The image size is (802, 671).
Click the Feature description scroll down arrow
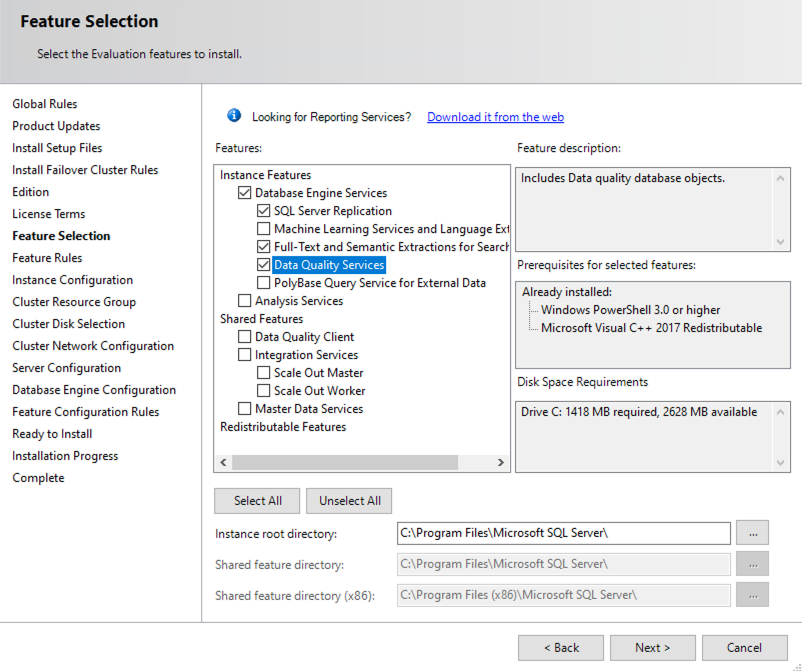coord(780,241)
